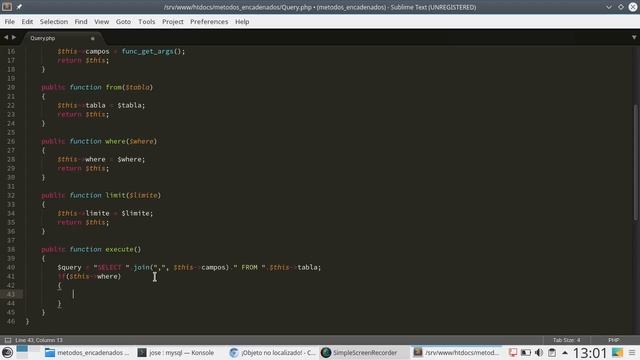The width and height of the screenshot is (640, 360).
Task: Switch to ¡Objeto no localizado! browser window
Action: (x=272, y=353)
